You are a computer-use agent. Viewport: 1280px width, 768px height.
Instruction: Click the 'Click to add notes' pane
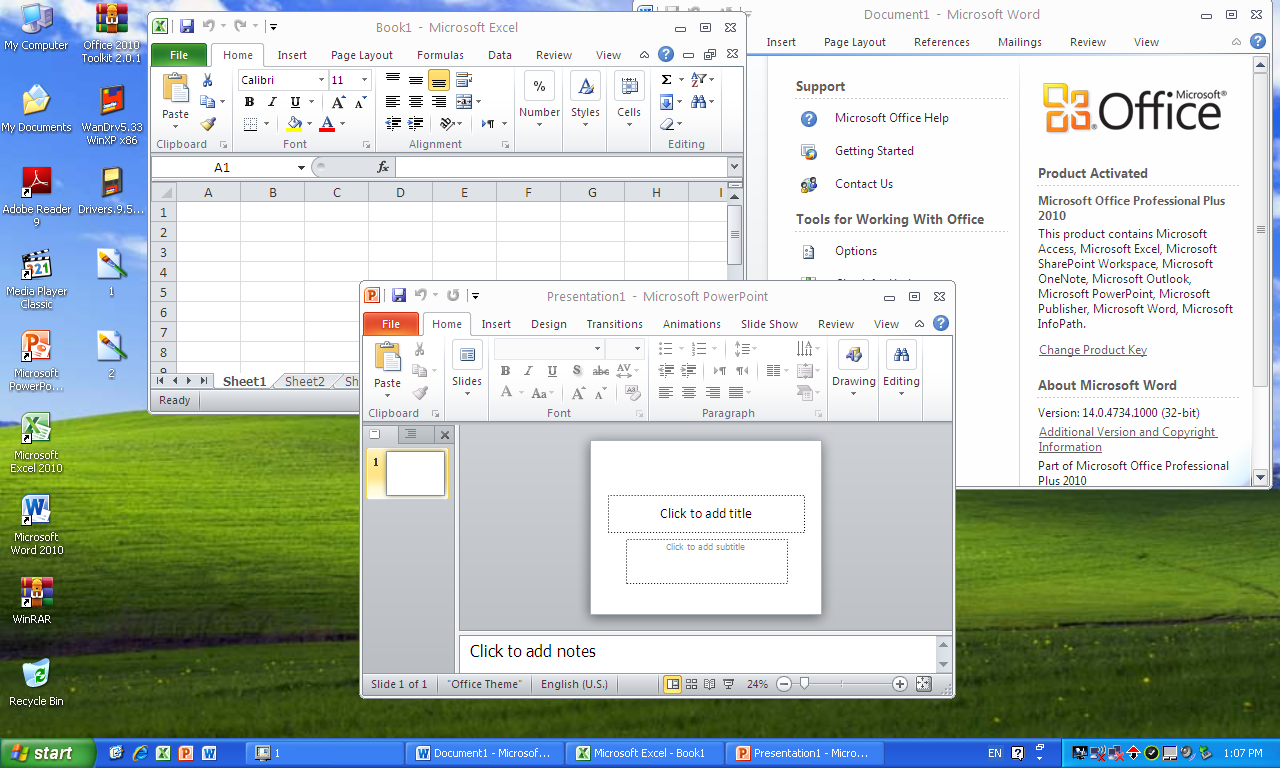tap(698, 652)
